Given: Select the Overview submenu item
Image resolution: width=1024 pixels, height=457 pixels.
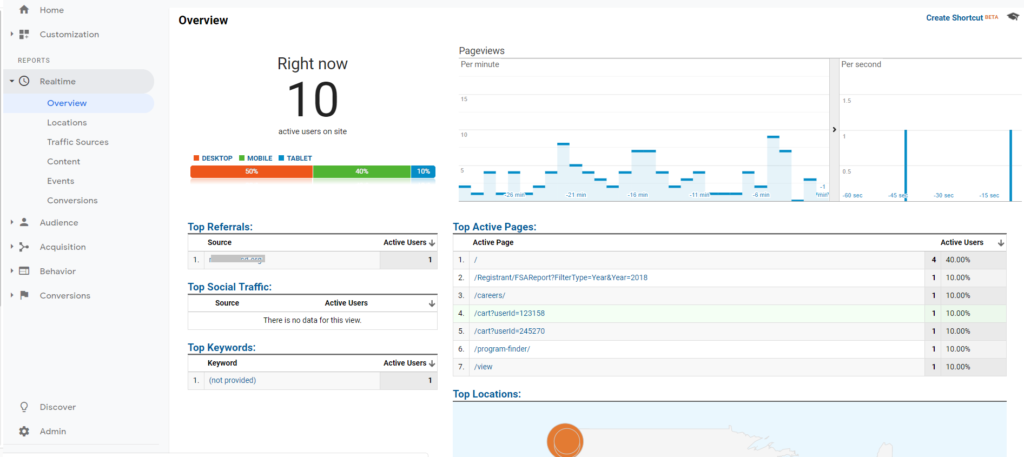Looking at the screenshot, I should 67,103.
